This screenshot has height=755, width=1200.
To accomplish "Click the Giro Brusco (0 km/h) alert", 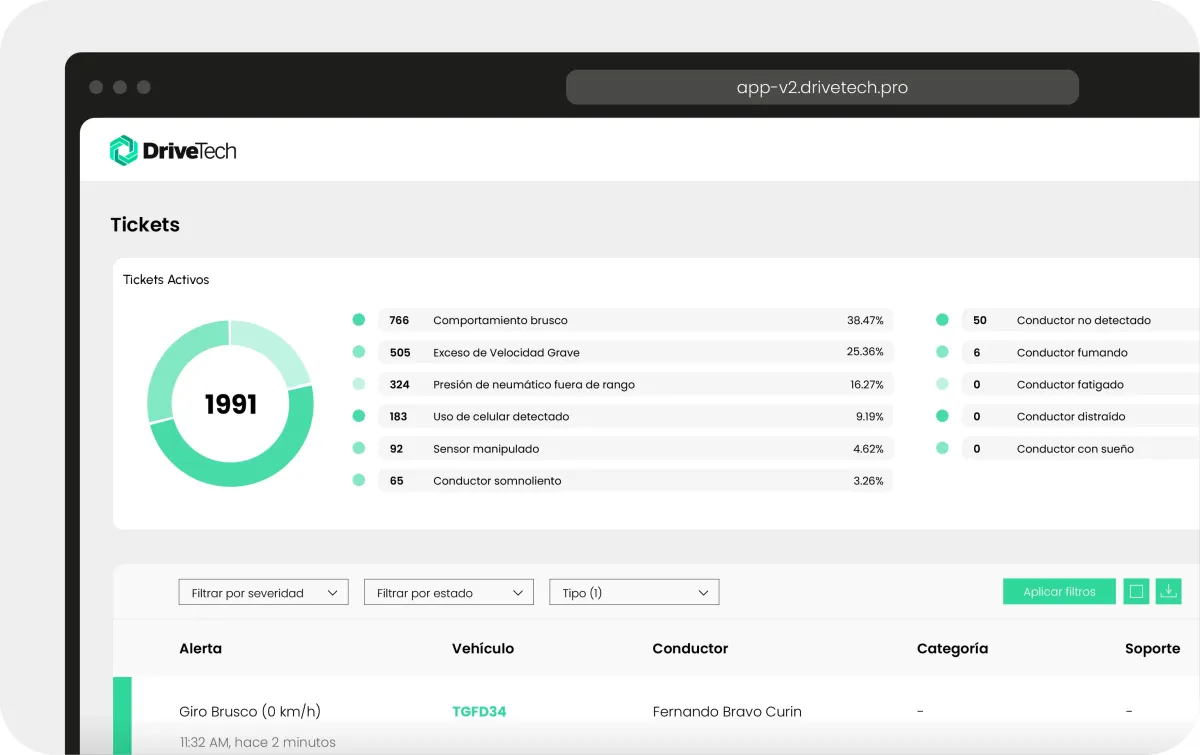I will (250, 712).
